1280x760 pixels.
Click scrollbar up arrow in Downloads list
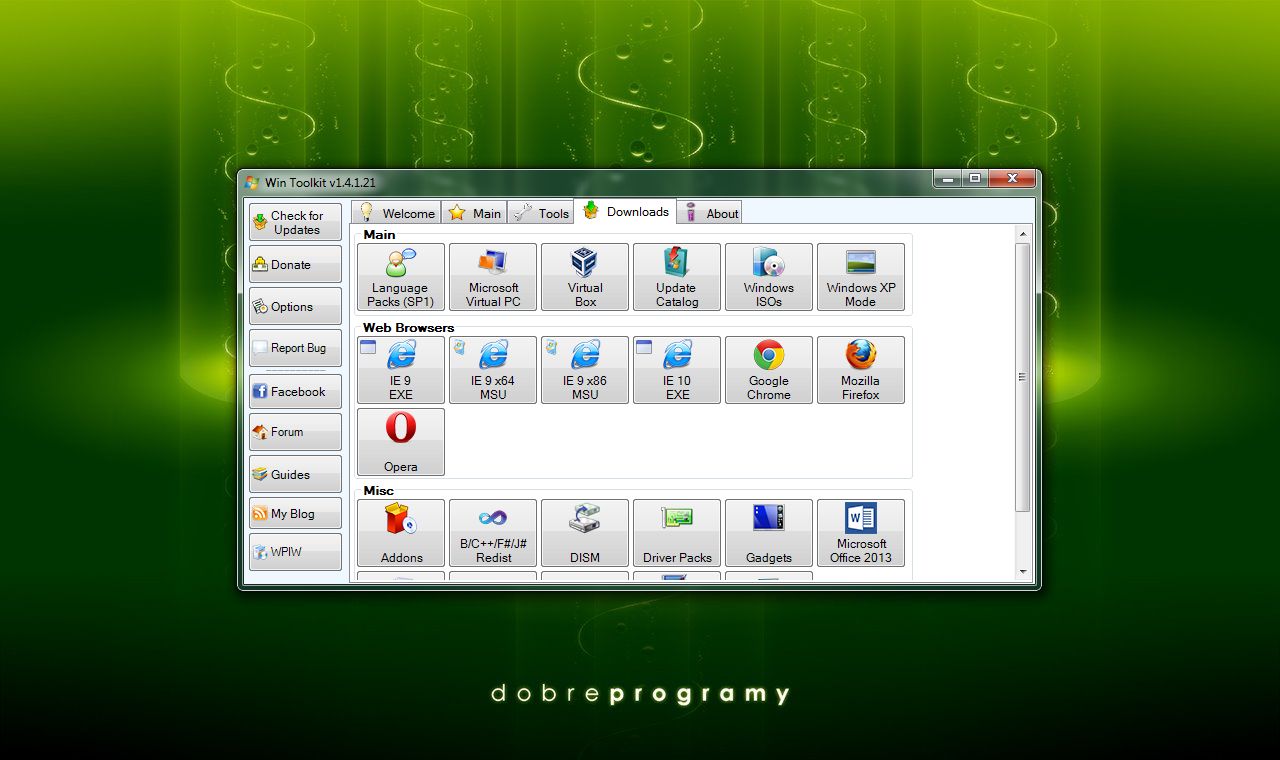point(1023,234)
